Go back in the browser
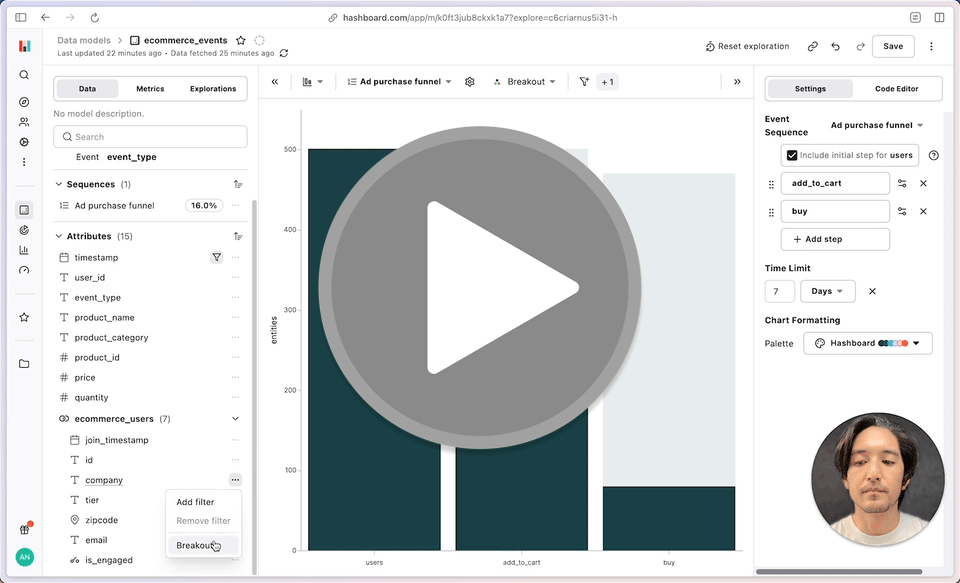Viewport: 960px width, 583px height. tap(45, 18)
